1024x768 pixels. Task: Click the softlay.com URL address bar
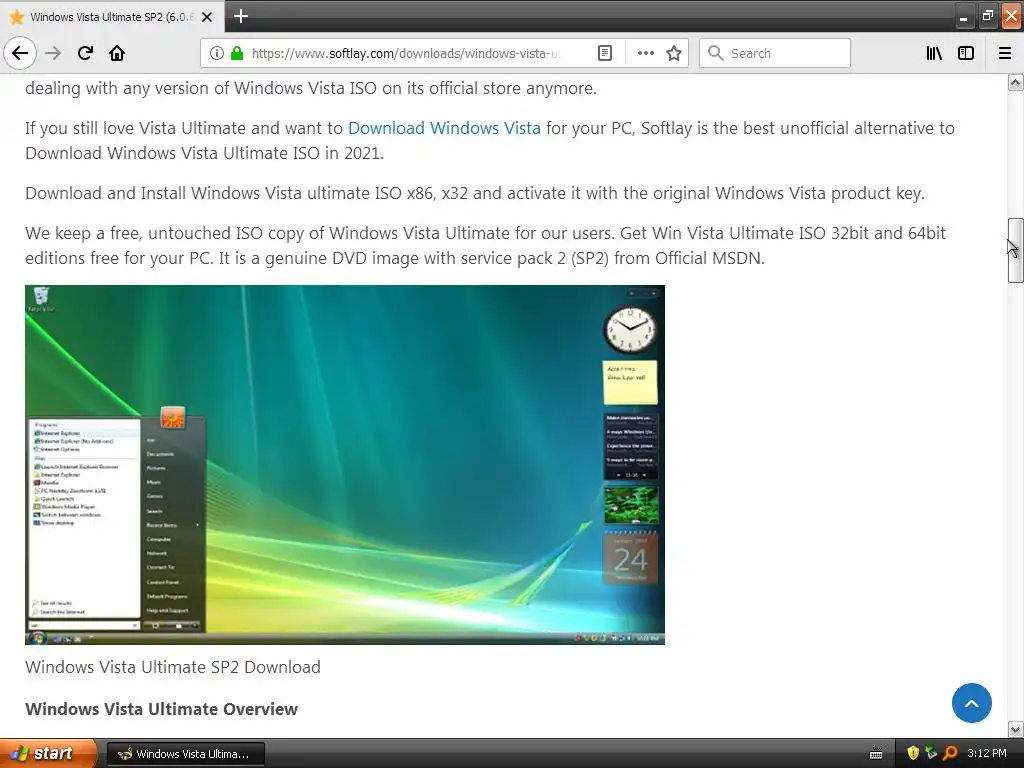405,53
